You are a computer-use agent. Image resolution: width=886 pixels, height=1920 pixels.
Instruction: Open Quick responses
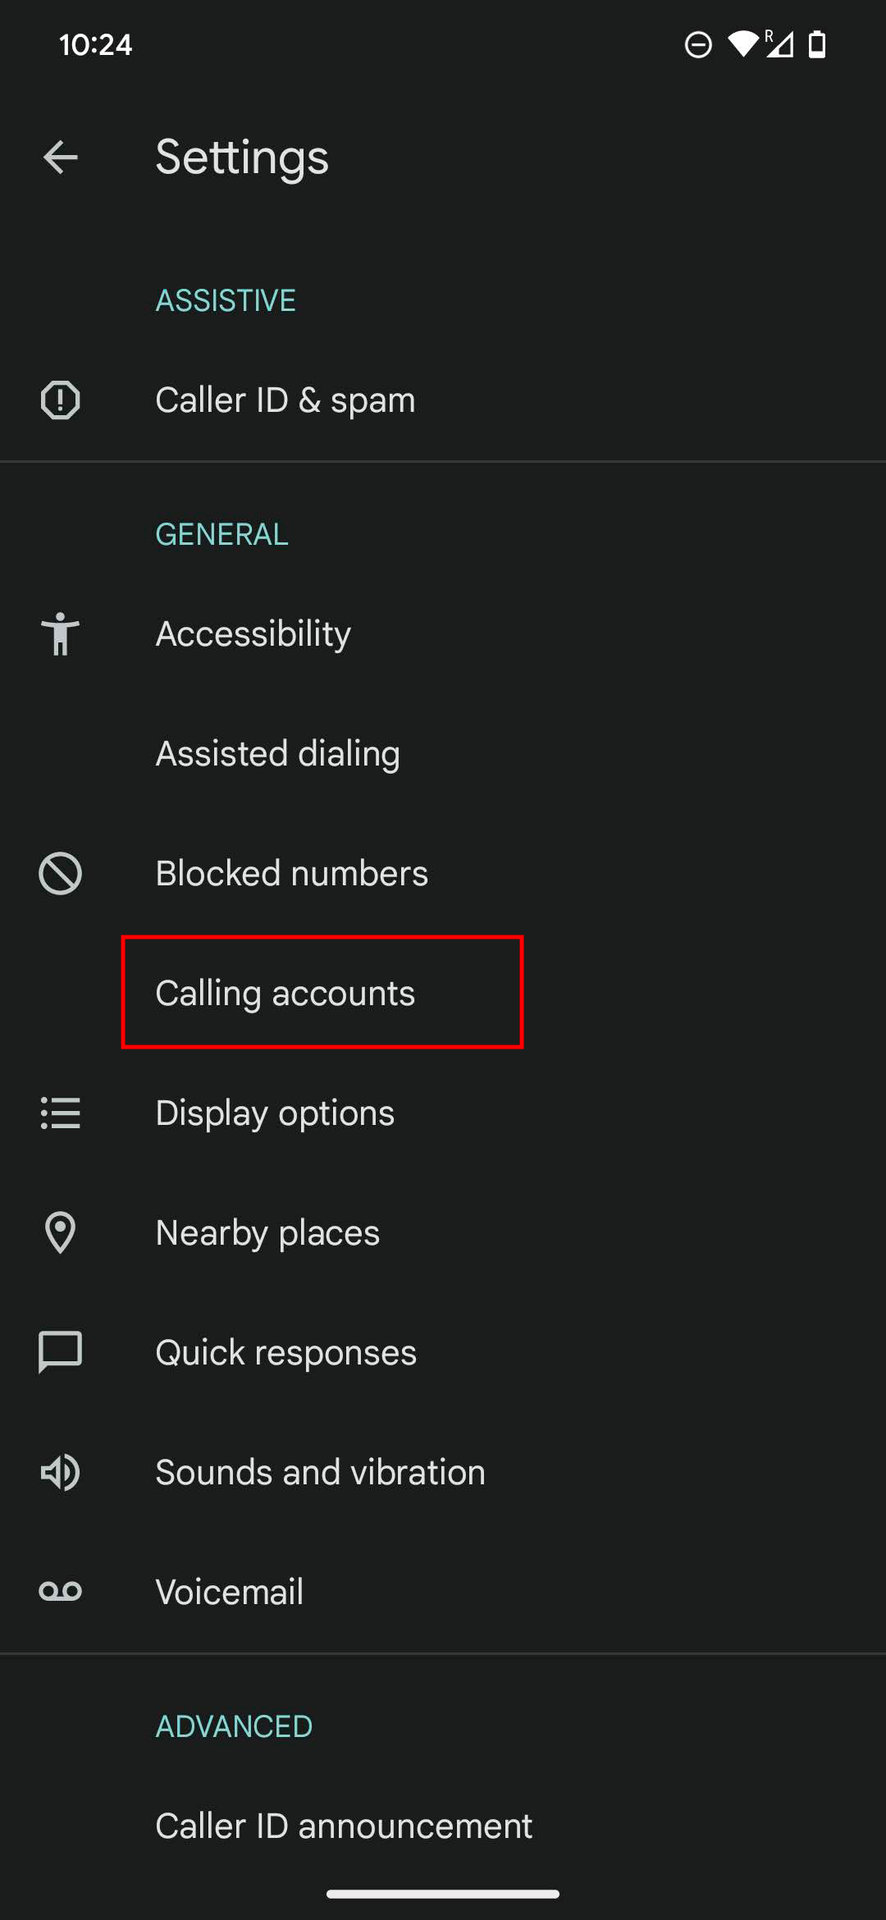point(286,1352)
